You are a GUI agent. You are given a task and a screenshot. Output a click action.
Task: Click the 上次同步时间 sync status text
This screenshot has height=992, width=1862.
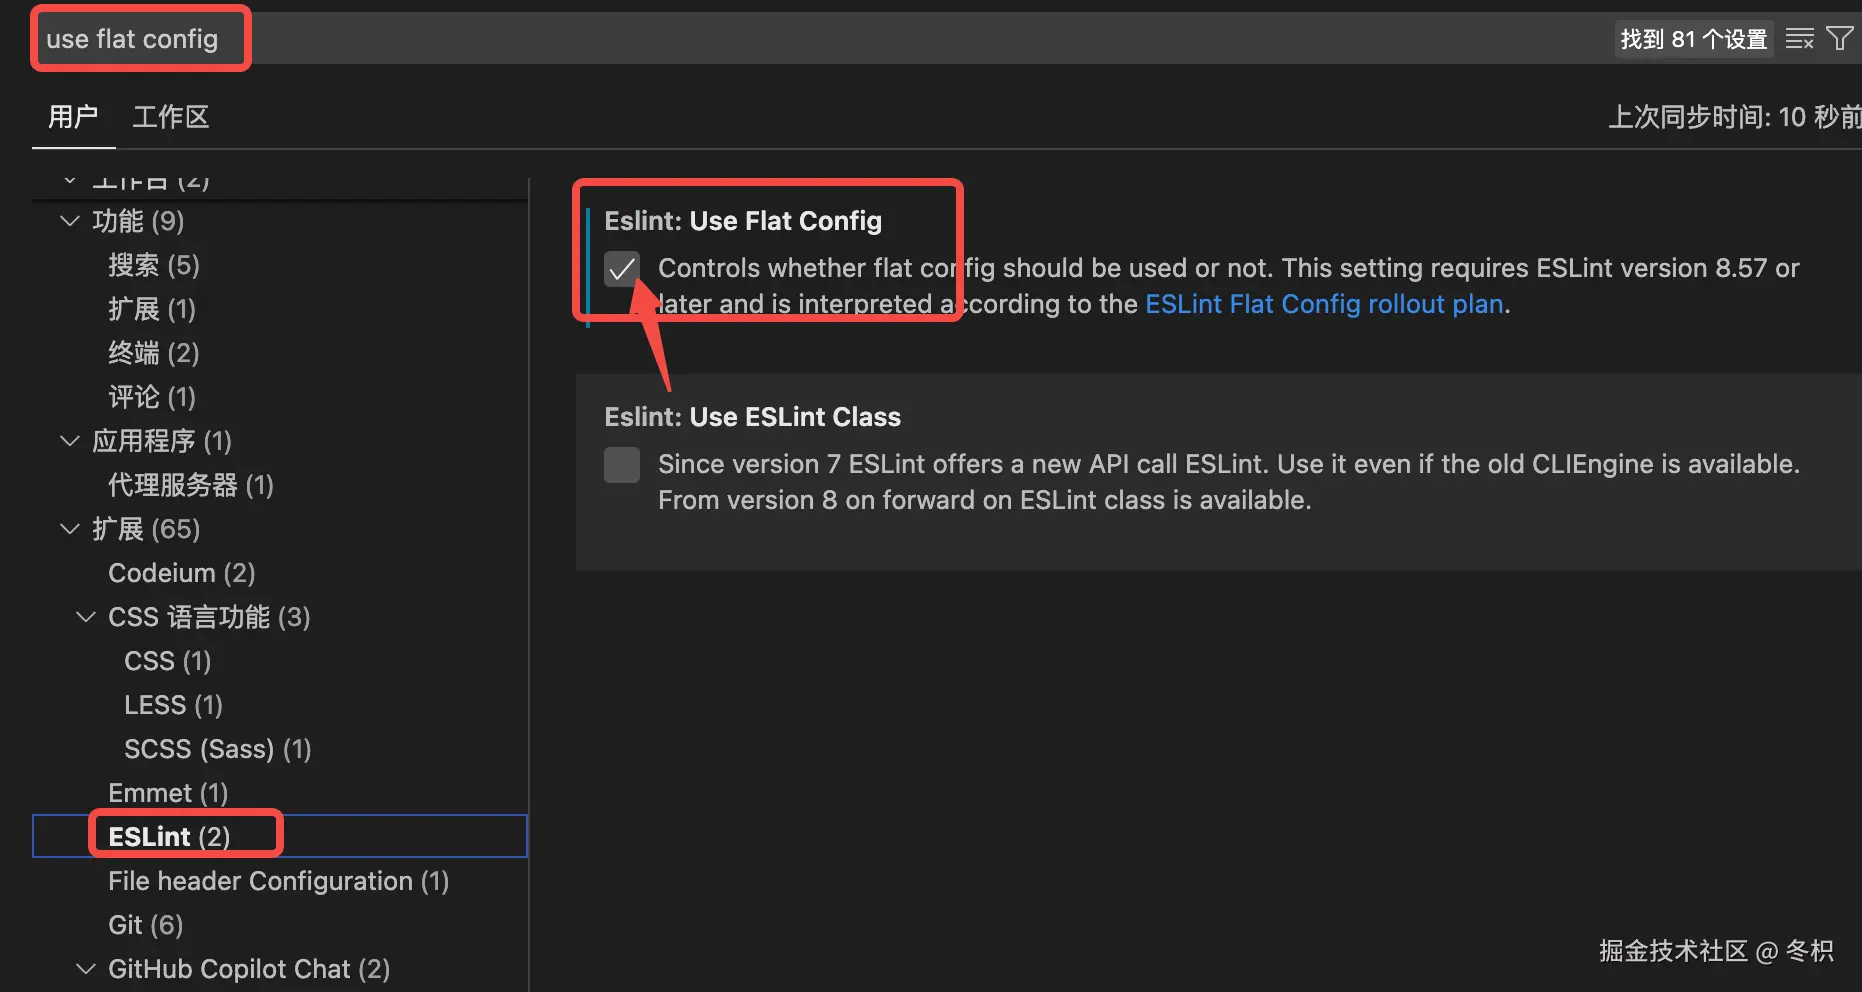click(x=1735, y=117)
